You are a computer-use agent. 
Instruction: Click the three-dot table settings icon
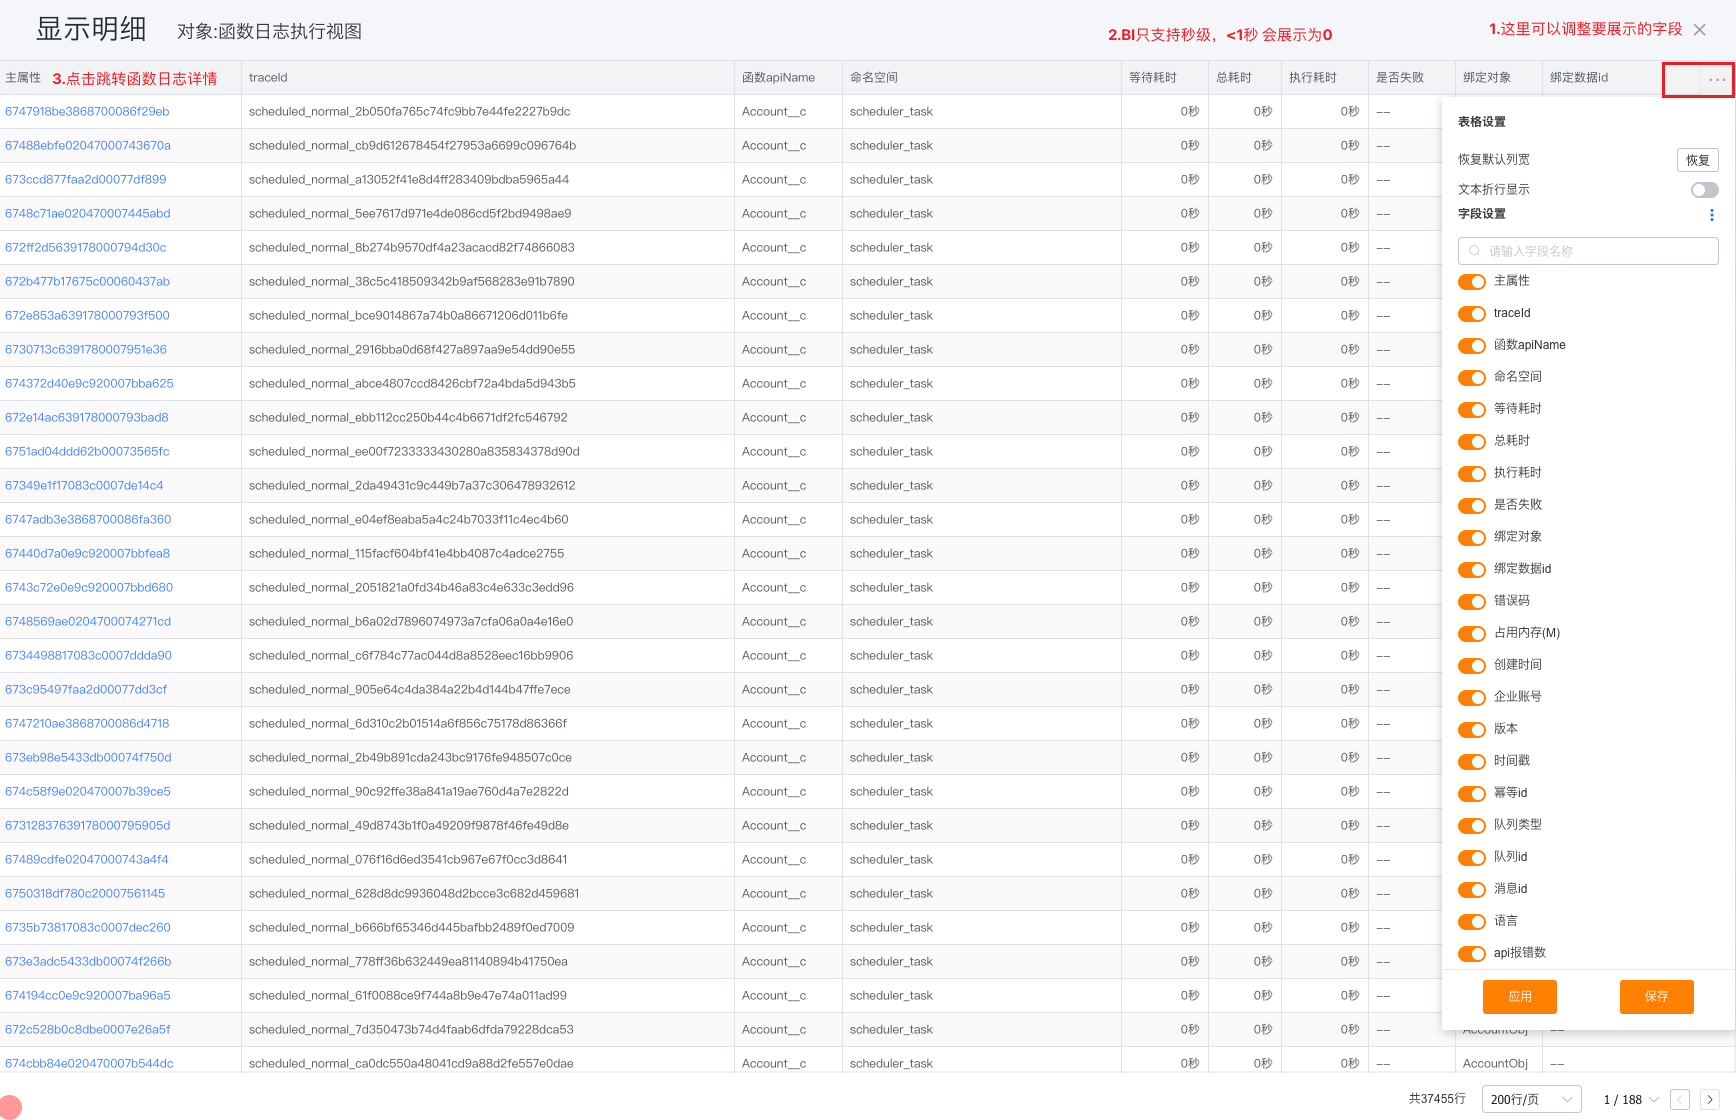pyautogui.click(x=1716, y=79)
